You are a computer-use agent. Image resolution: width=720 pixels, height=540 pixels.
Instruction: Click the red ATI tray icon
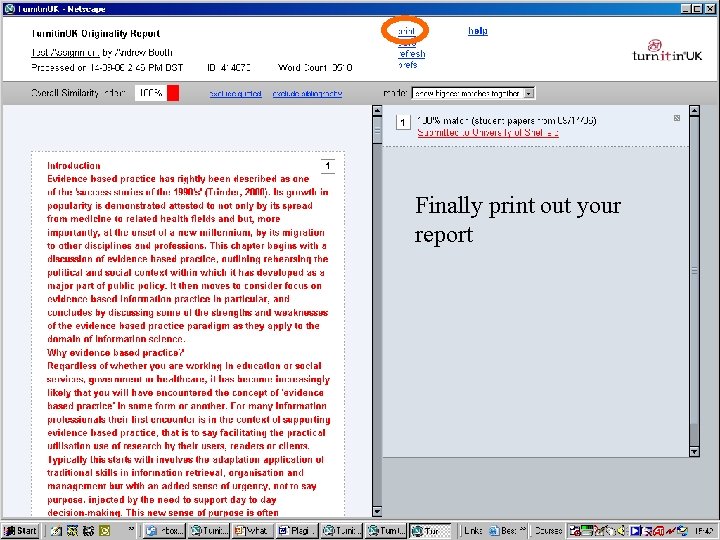[x=658, y=531]
